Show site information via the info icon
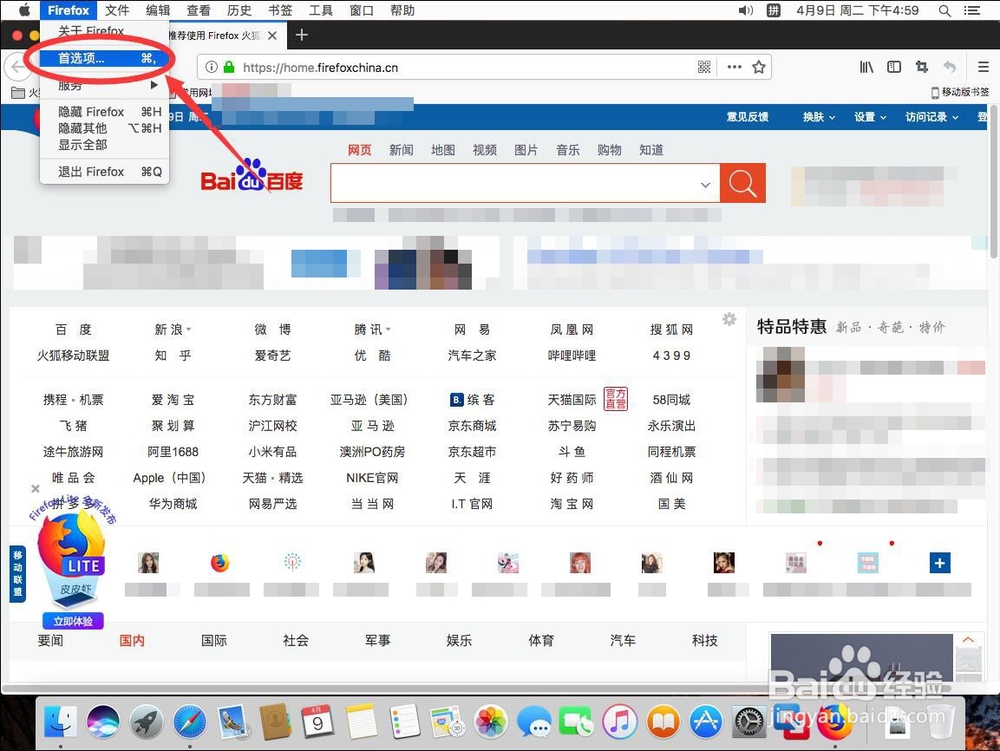This screenshot has height=751, width=1000. (212, 67)
